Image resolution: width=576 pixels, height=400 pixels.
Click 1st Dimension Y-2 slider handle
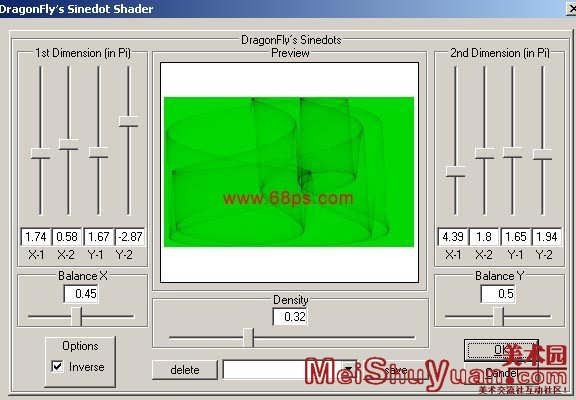pos(129,122)
